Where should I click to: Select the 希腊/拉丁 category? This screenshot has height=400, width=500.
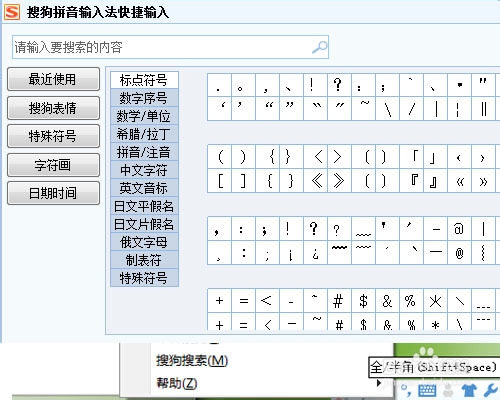[x=144, y=134]
